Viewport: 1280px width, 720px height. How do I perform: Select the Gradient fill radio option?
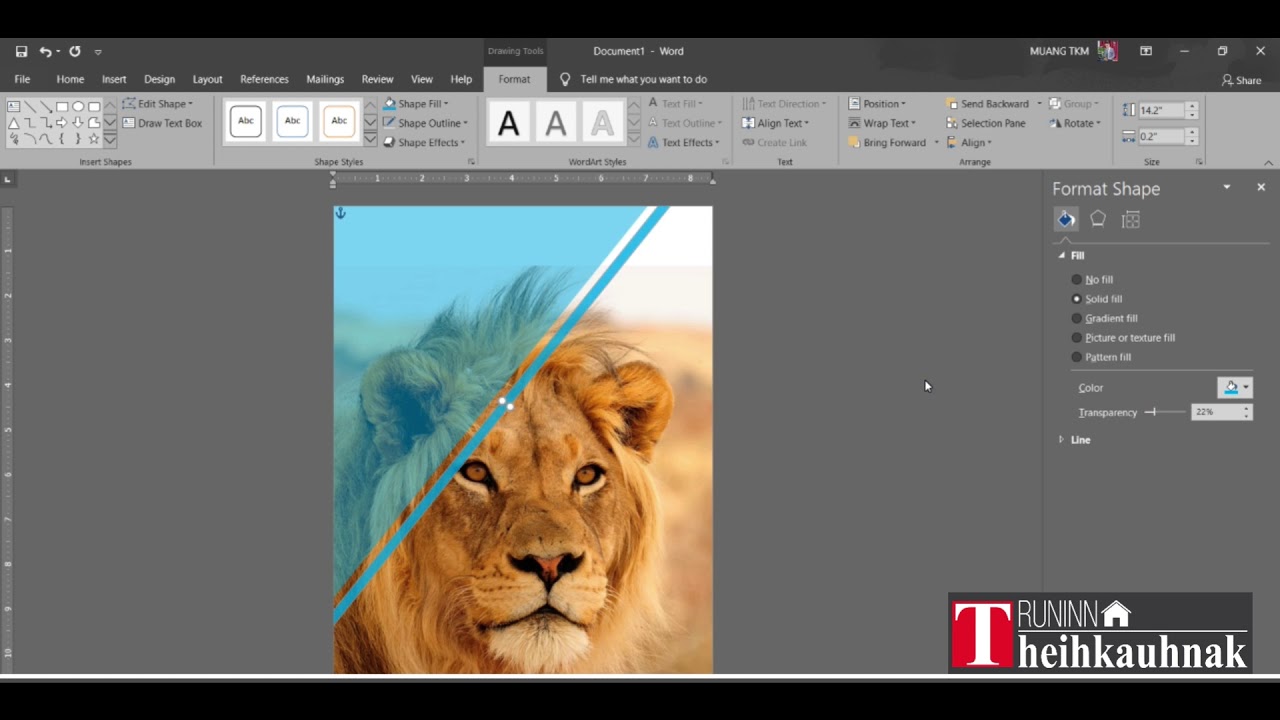pyautogui.click(x=1104, y=318)
